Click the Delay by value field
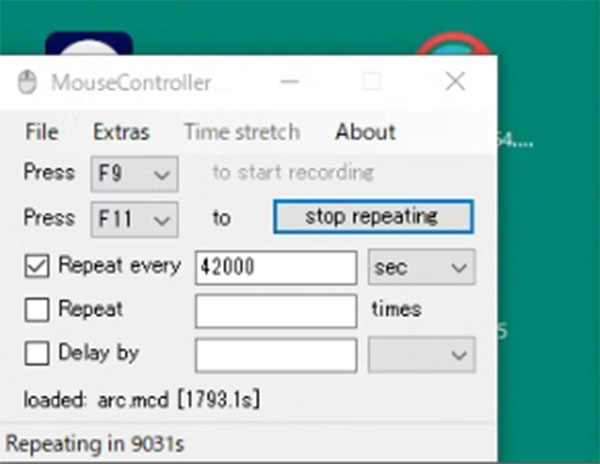 (276, 355)
